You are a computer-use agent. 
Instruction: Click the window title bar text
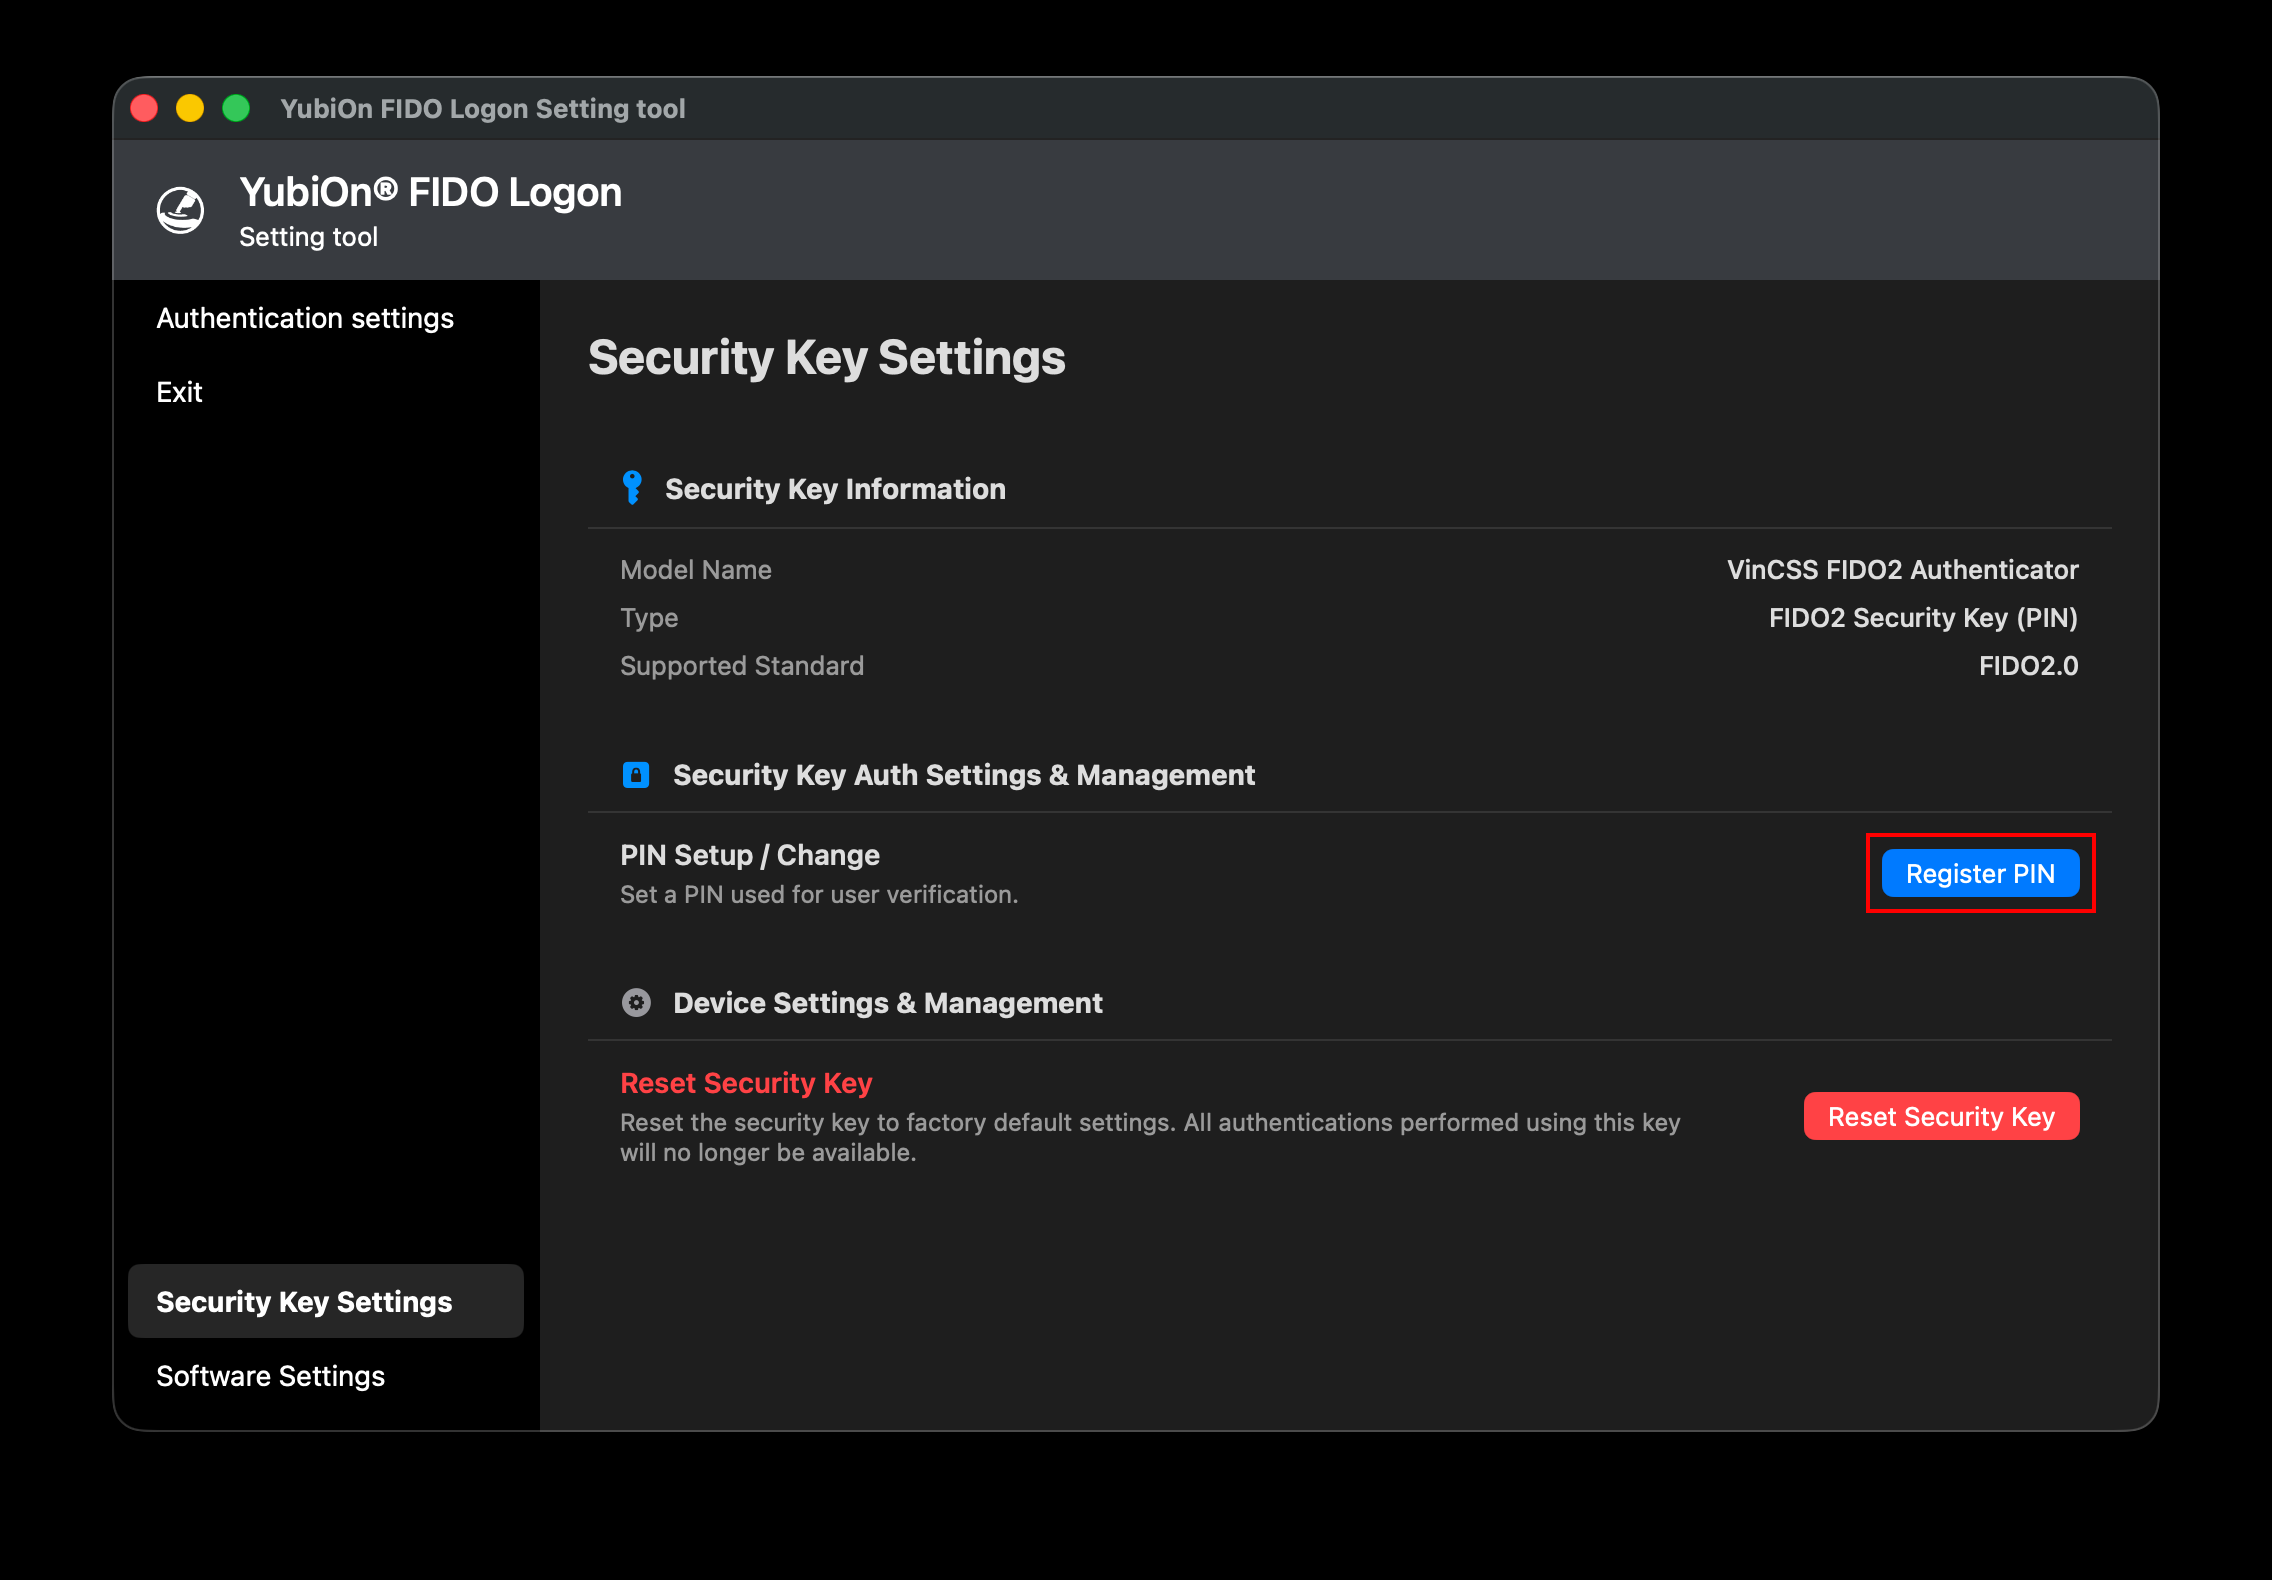tap(483, 108)
